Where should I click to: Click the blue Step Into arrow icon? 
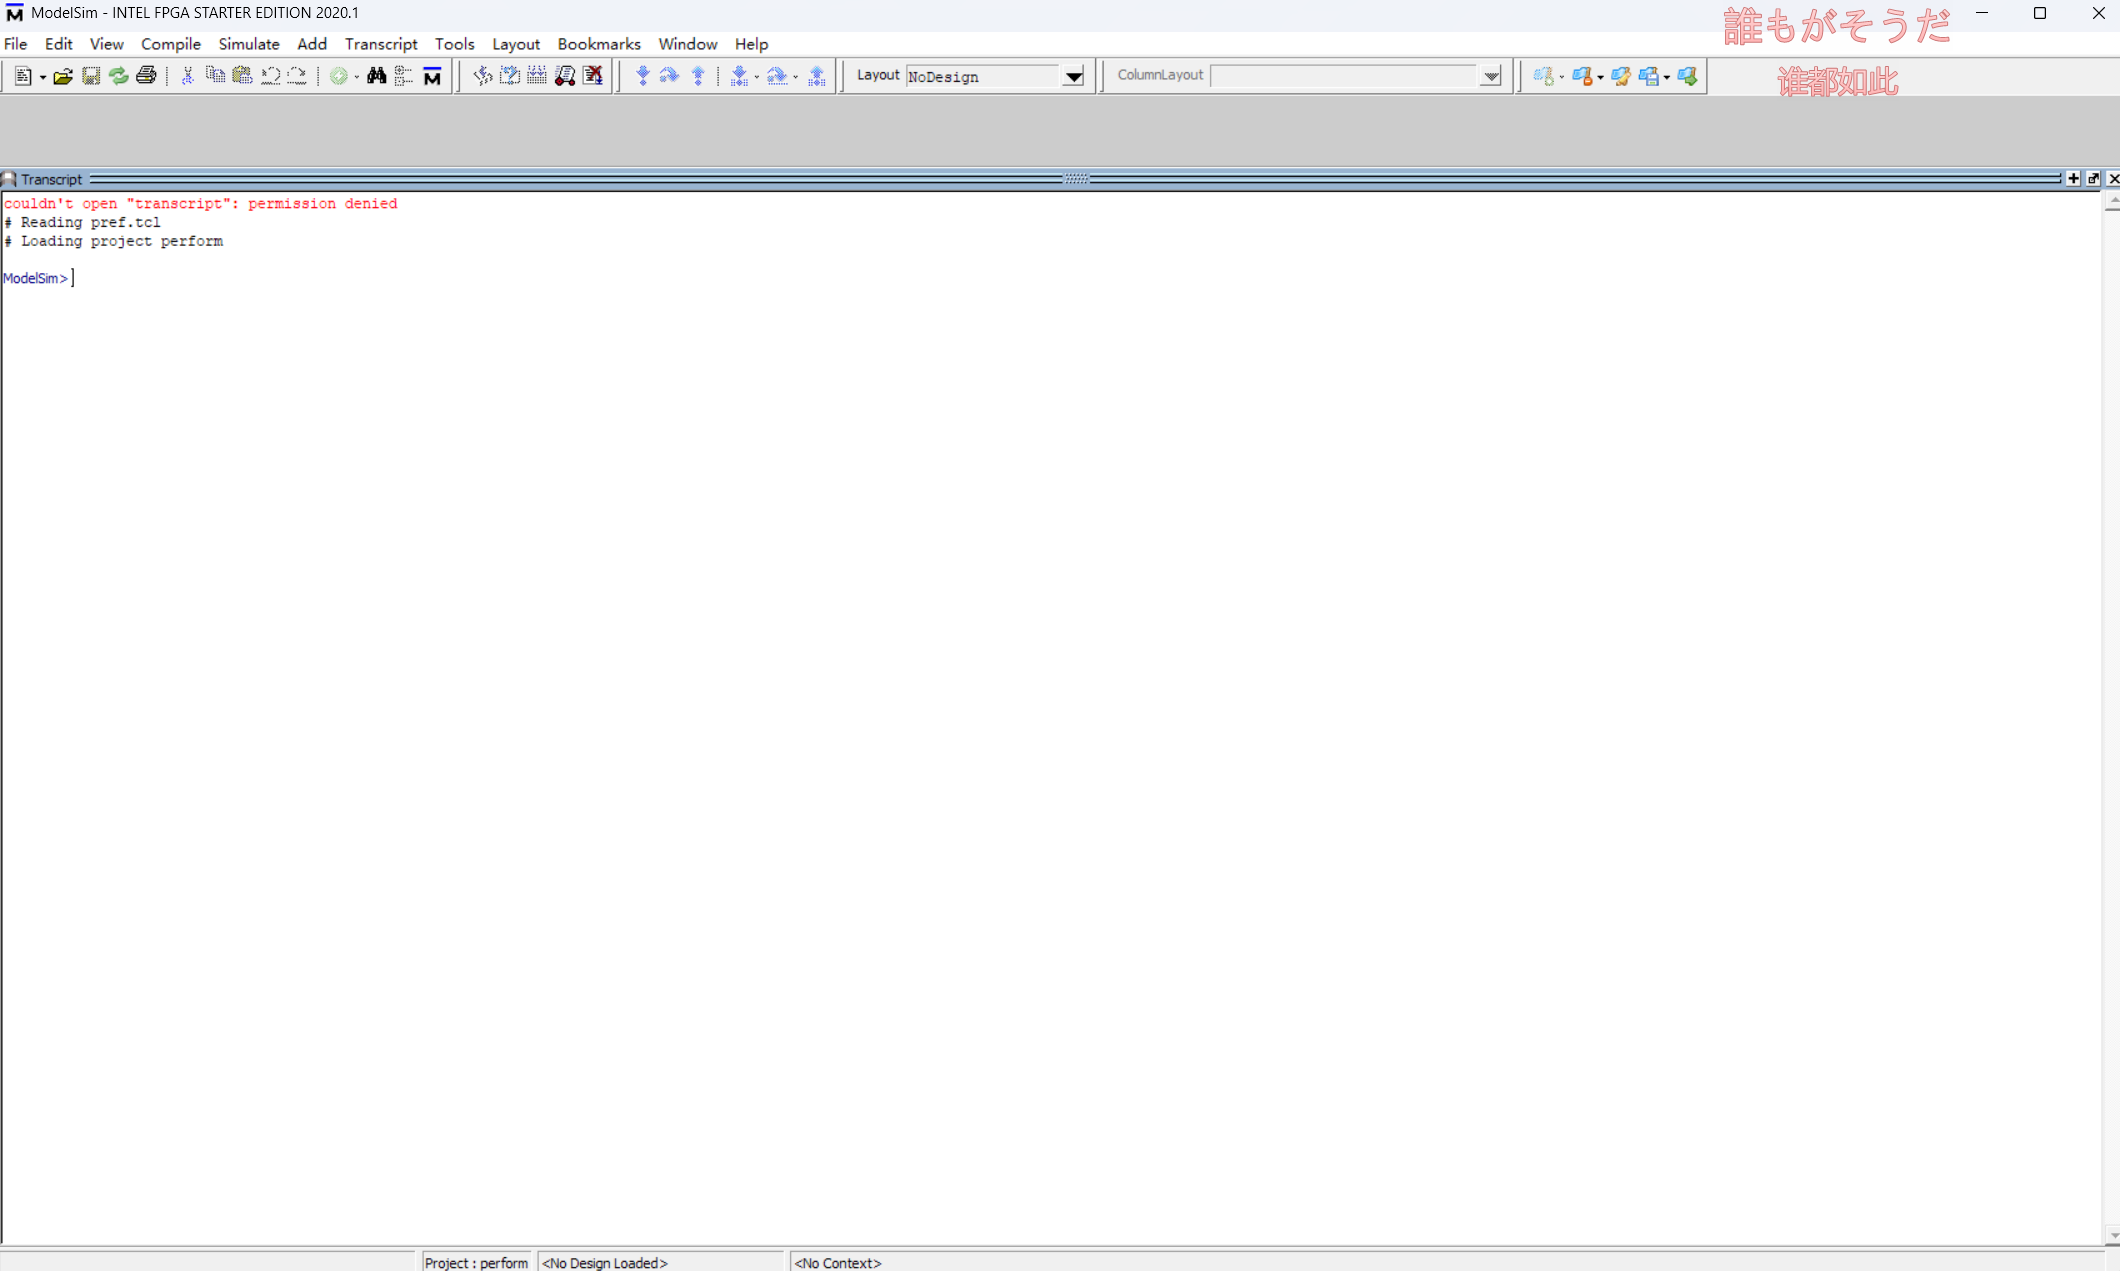pos(643,76)
